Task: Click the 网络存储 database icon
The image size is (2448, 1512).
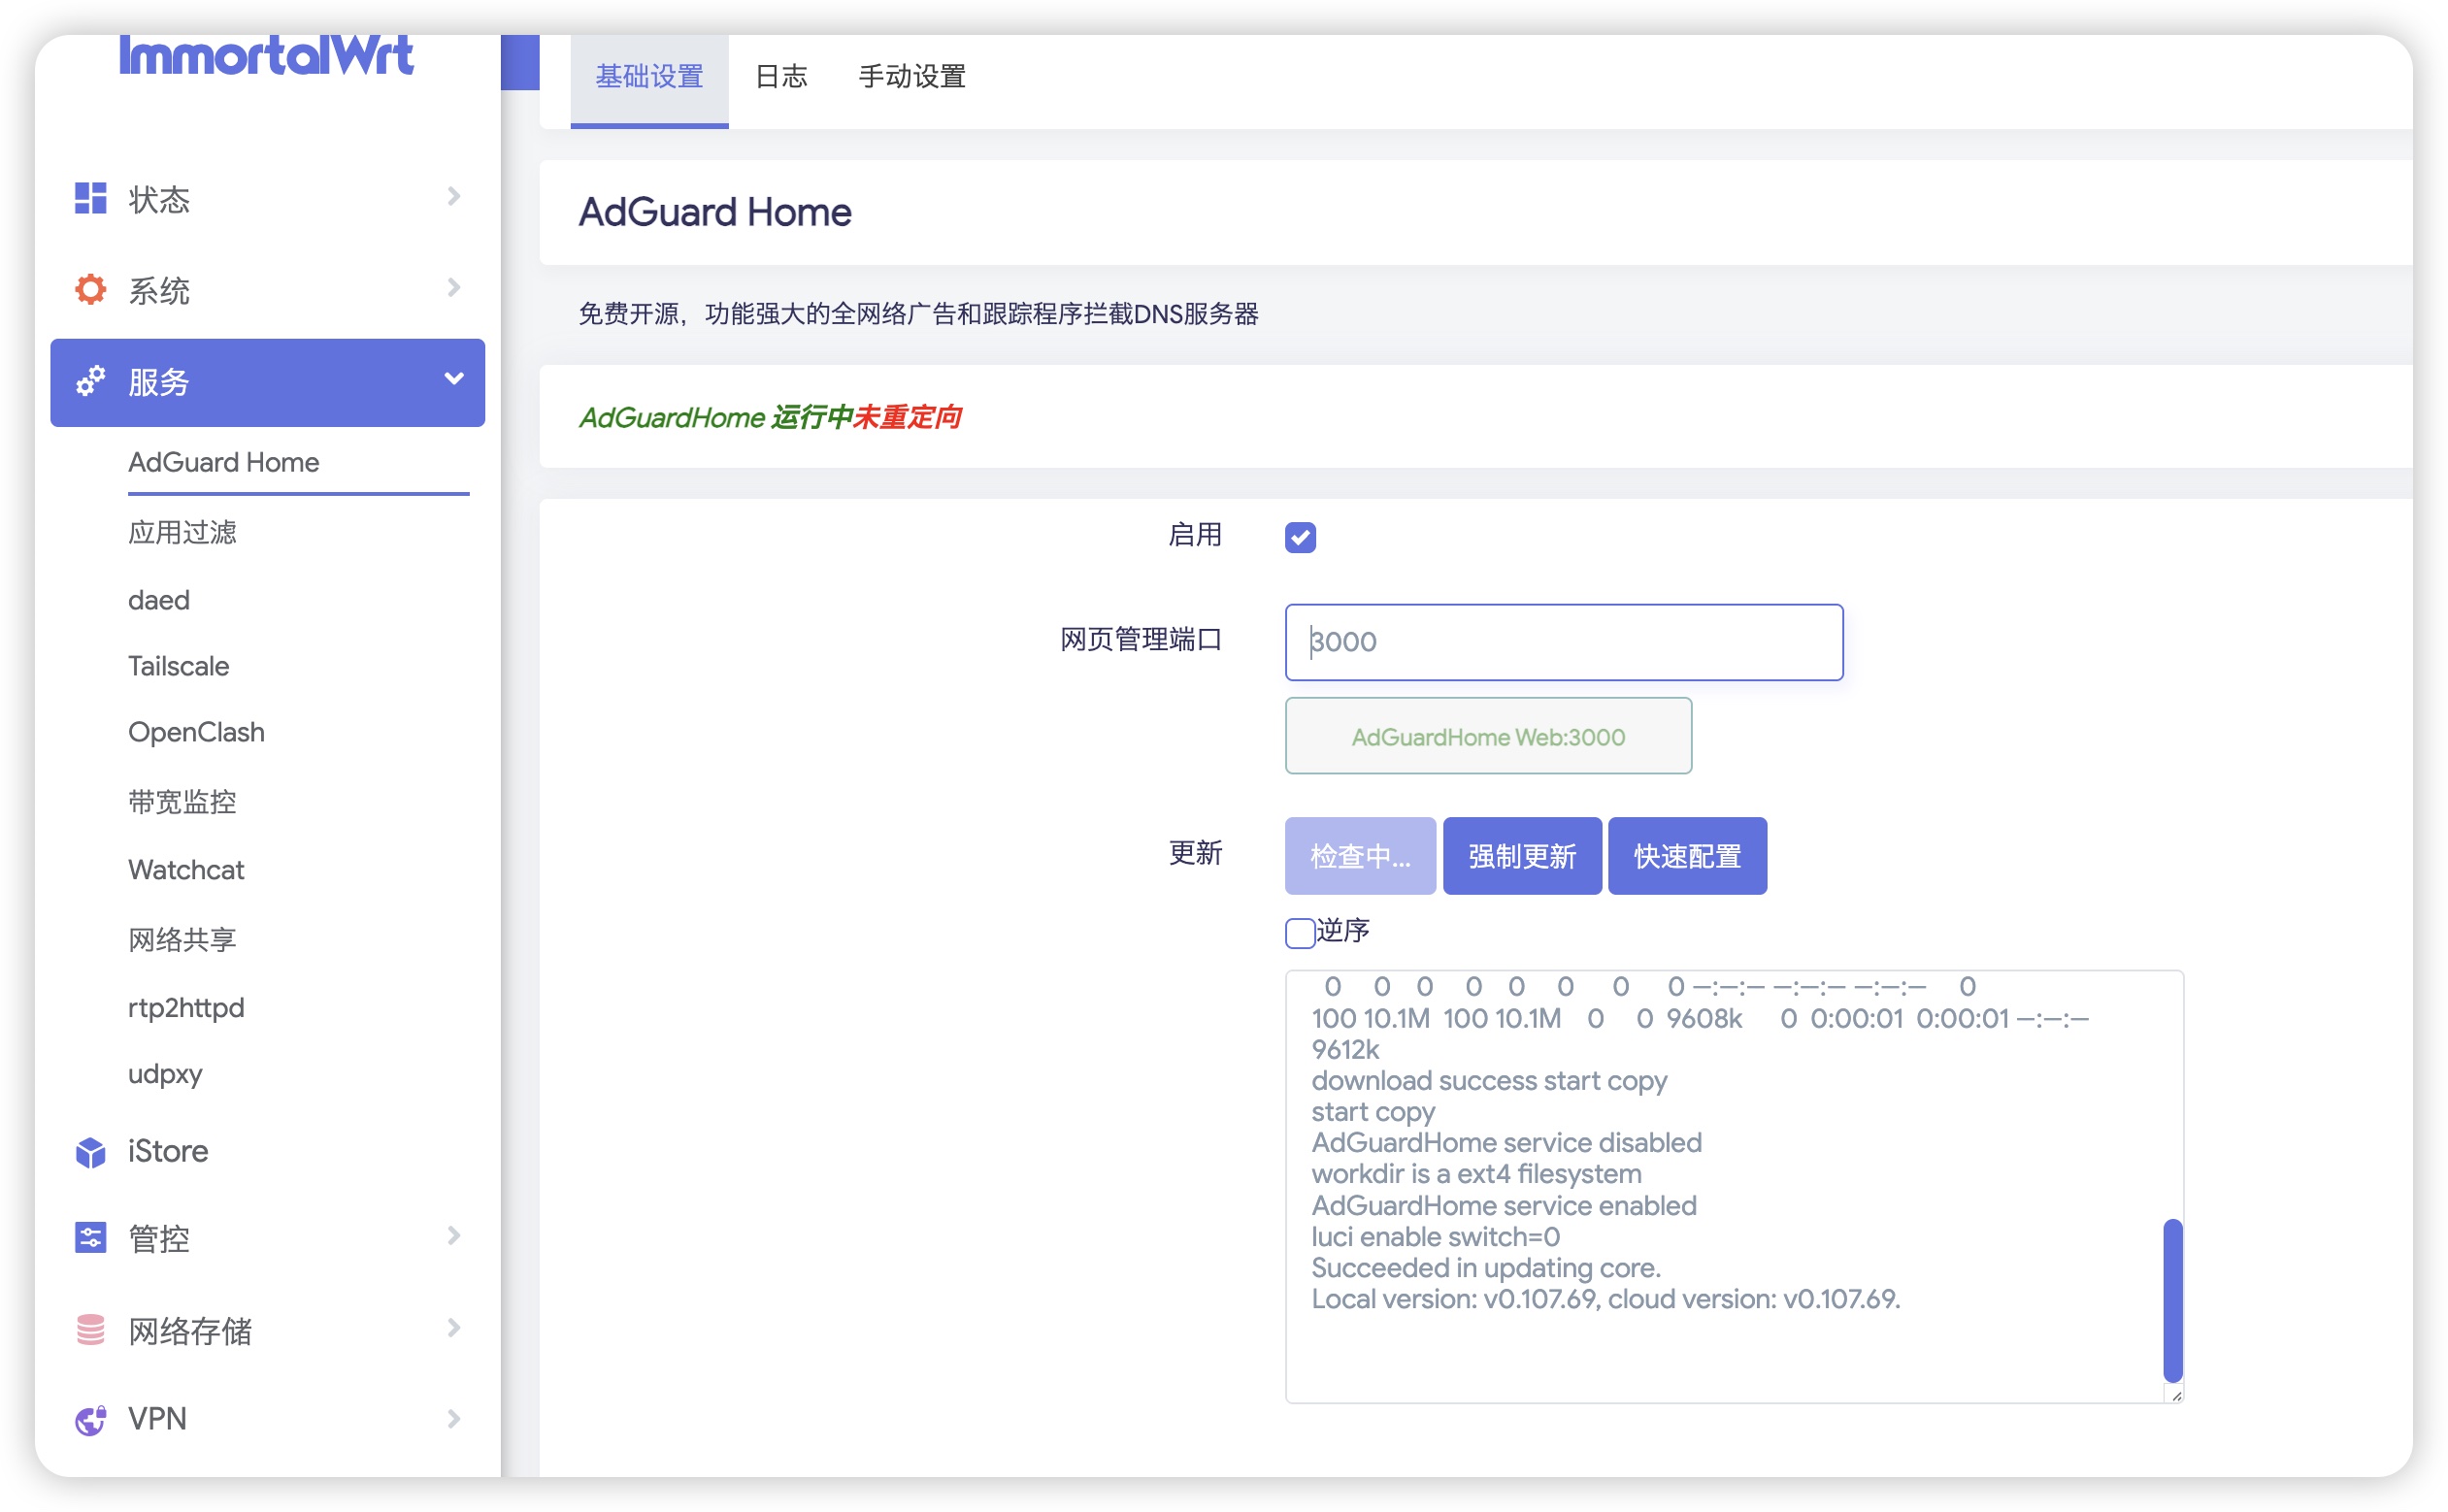Action: pos(90,1330)
